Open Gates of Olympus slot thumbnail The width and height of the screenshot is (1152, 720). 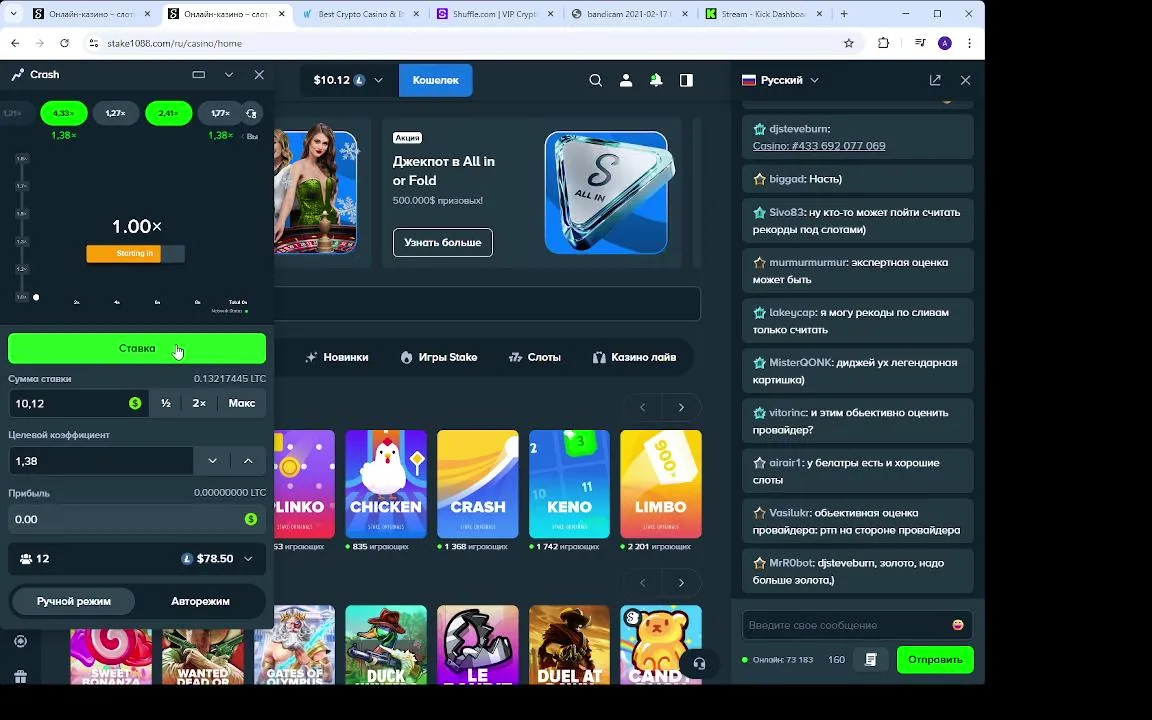[x=294, y=645]
